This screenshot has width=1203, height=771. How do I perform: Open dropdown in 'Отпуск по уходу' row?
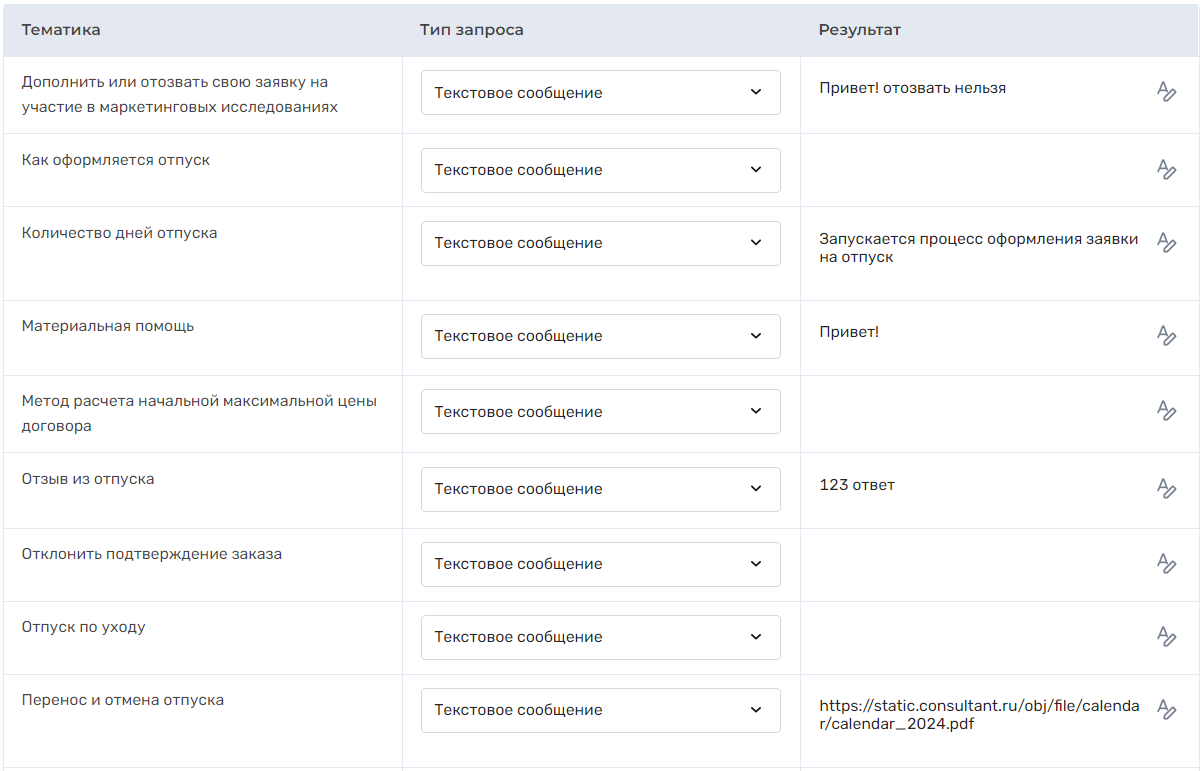pos(600,637)
